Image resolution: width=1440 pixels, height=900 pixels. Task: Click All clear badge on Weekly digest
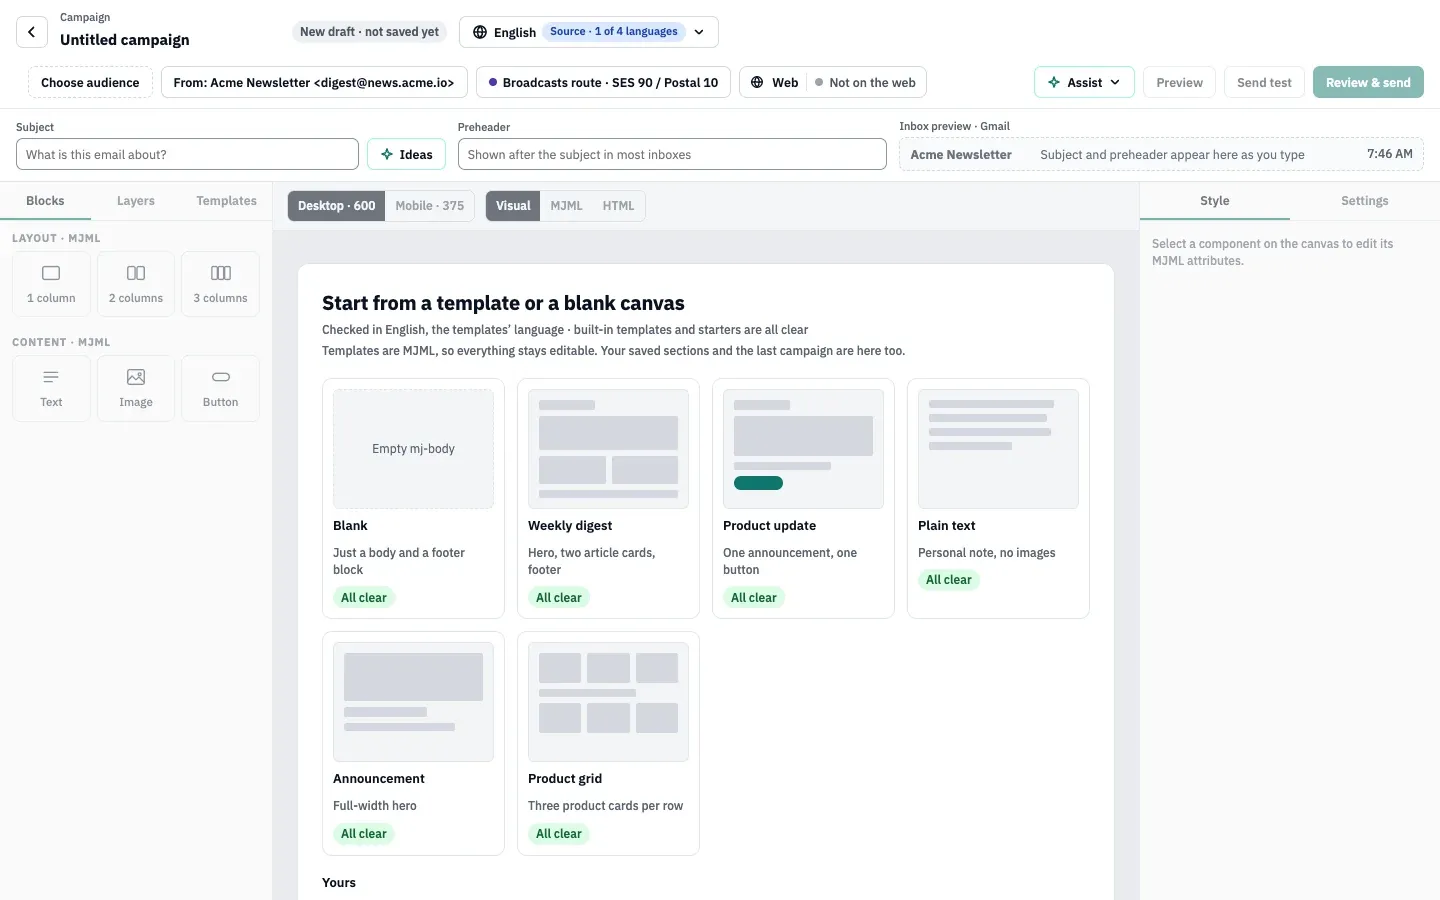(x=559, y=598)
